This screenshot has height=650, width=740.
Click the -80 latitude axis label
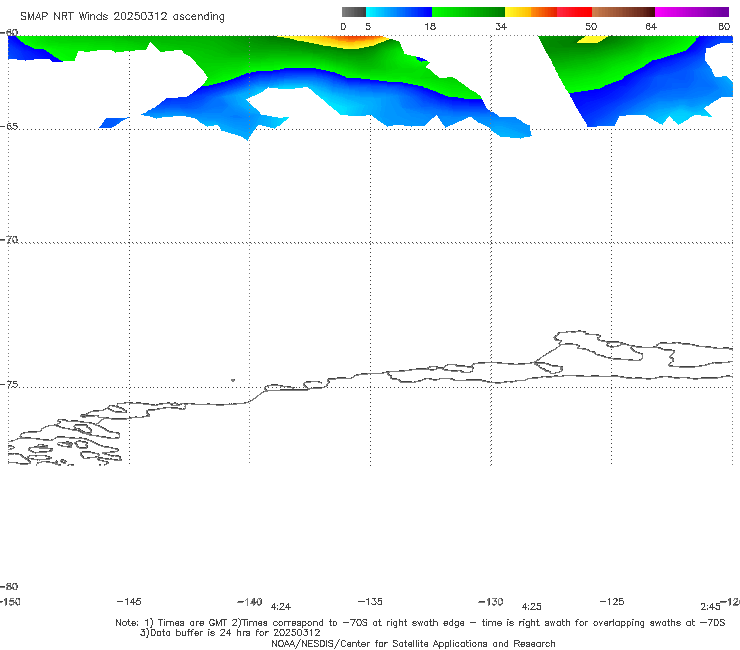pos(9,586)
